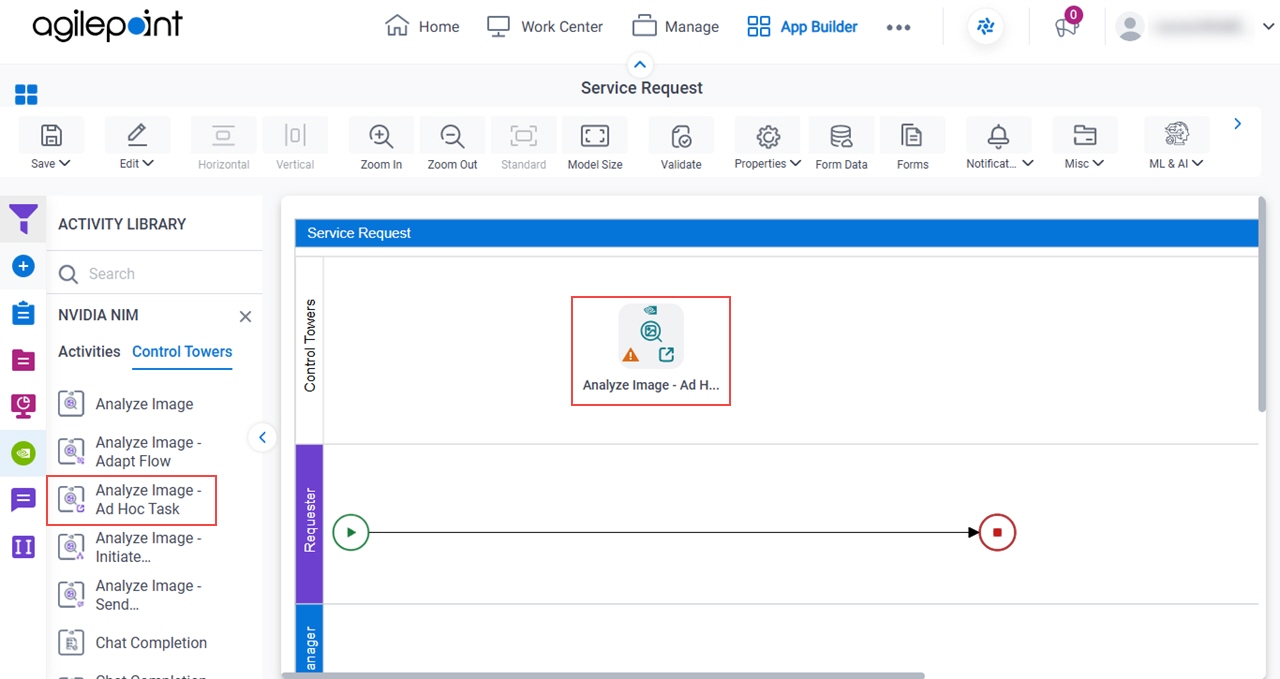The image size is (1280, 679).
Task: Click the clipboard sidebar icon
Action: [23, 312]
